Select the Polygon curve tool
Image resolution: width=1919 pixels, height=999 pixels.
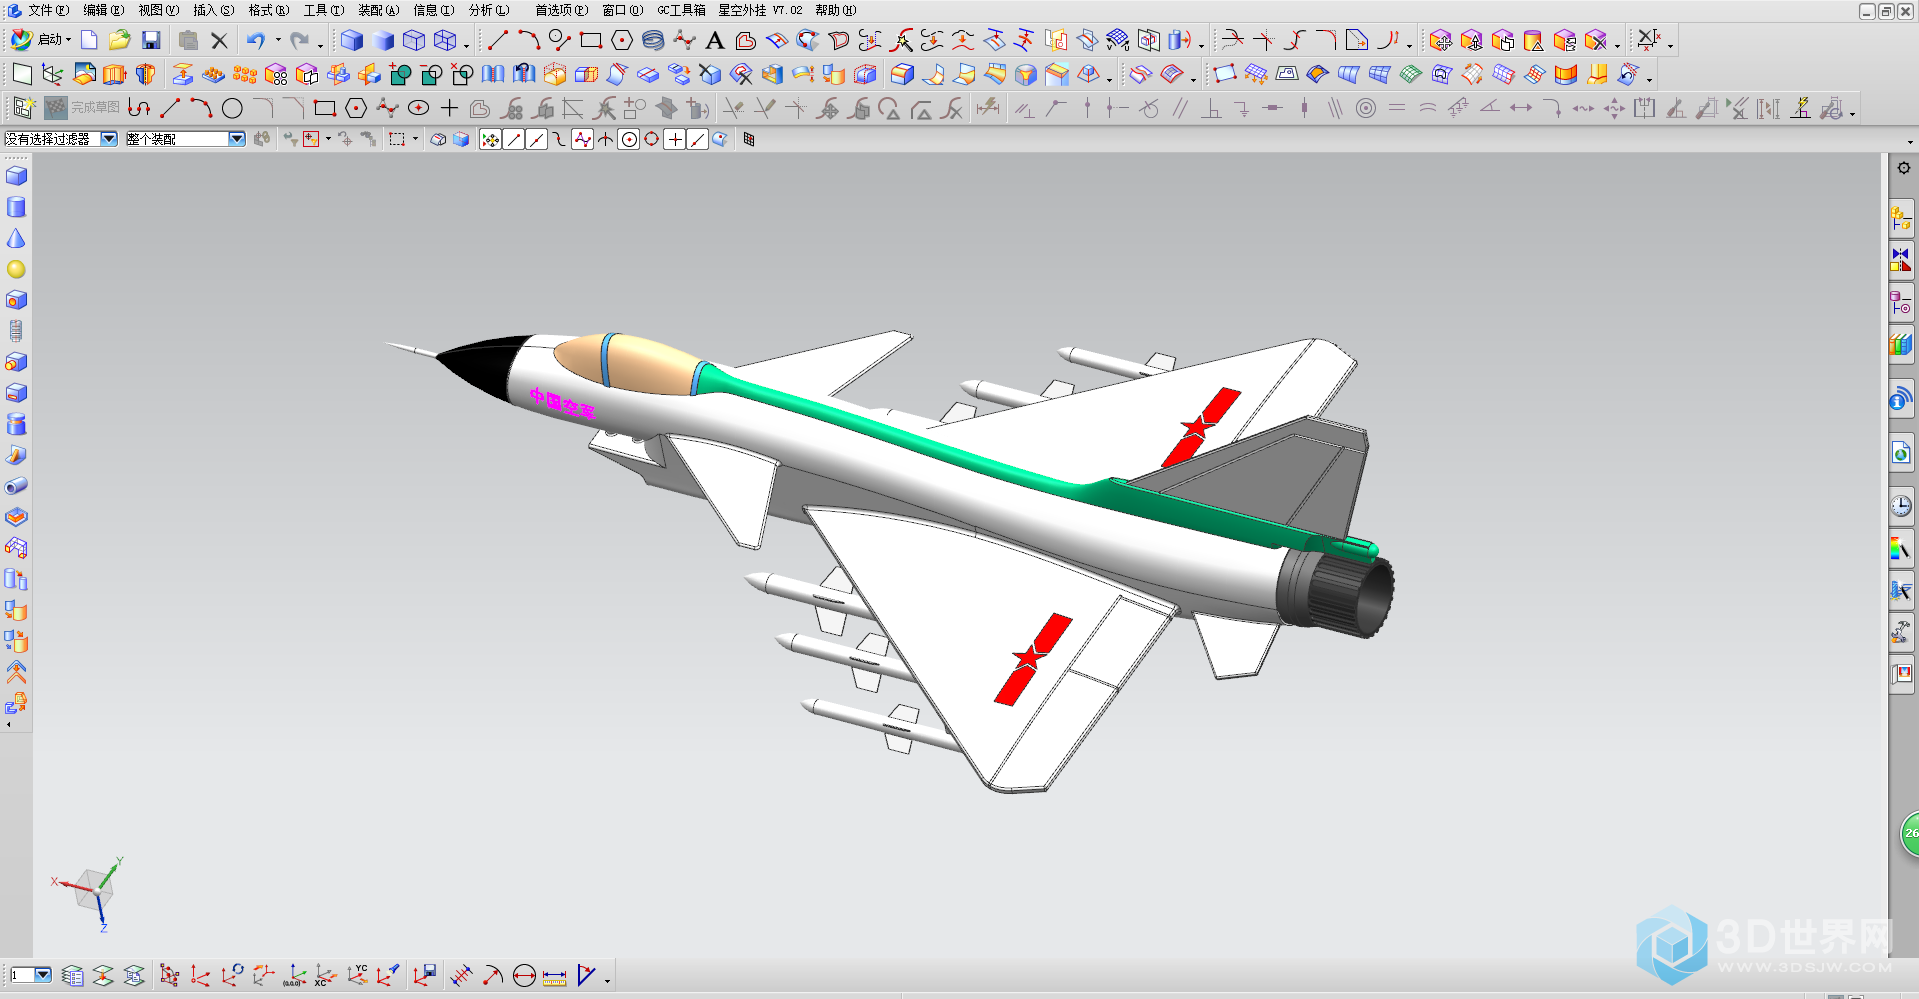tap(622, 40)
